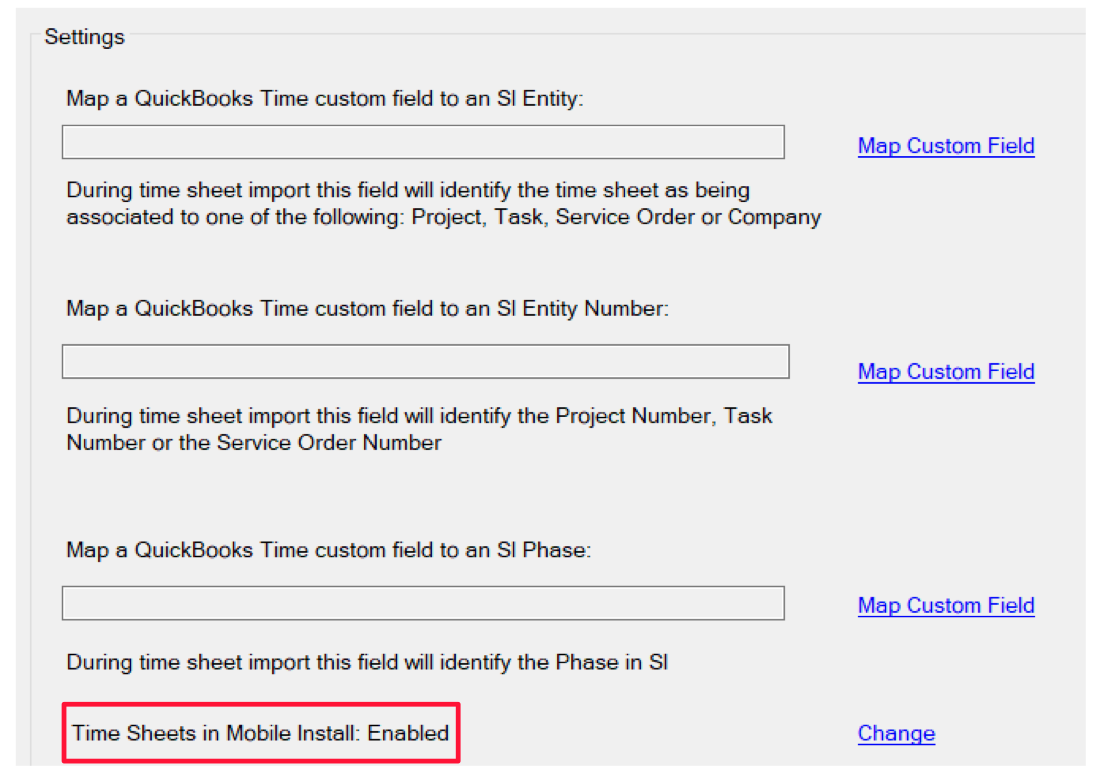Screen dimensions: 1102x780
Task: Click 'Service Order Number' in the second description
Action: 329,443
